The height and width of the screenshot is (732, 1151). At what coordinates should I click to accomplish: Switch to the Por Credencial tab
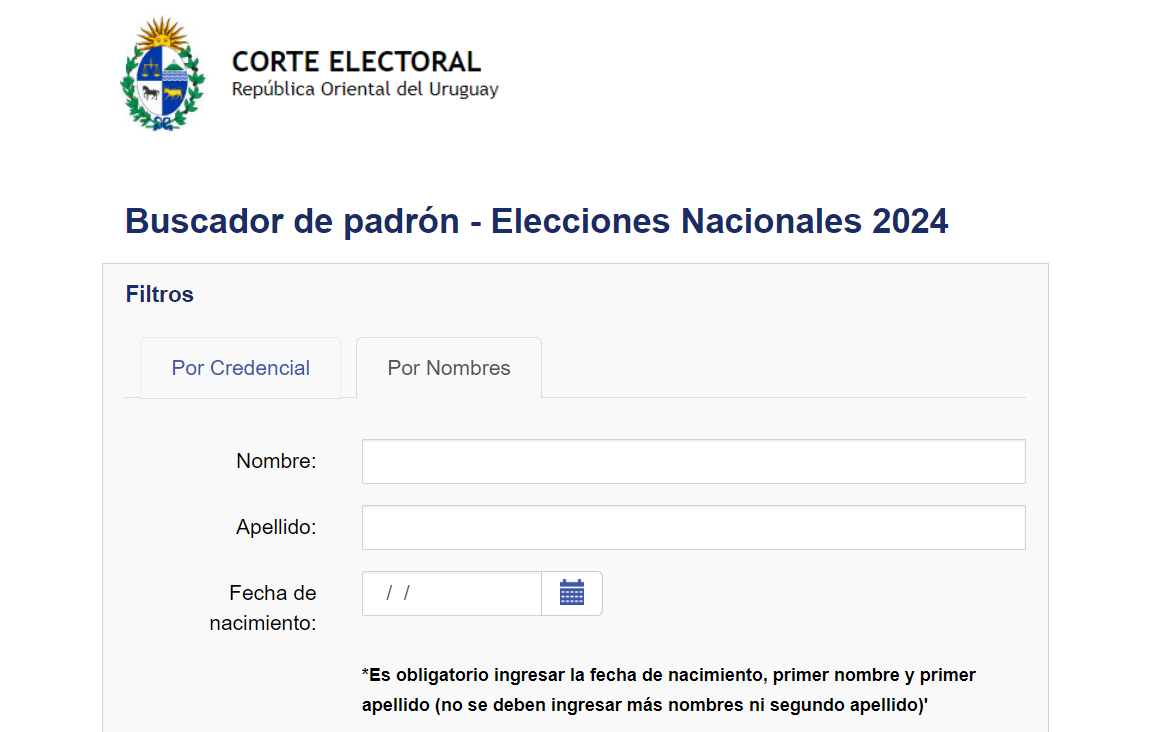(x=241, y=368)
